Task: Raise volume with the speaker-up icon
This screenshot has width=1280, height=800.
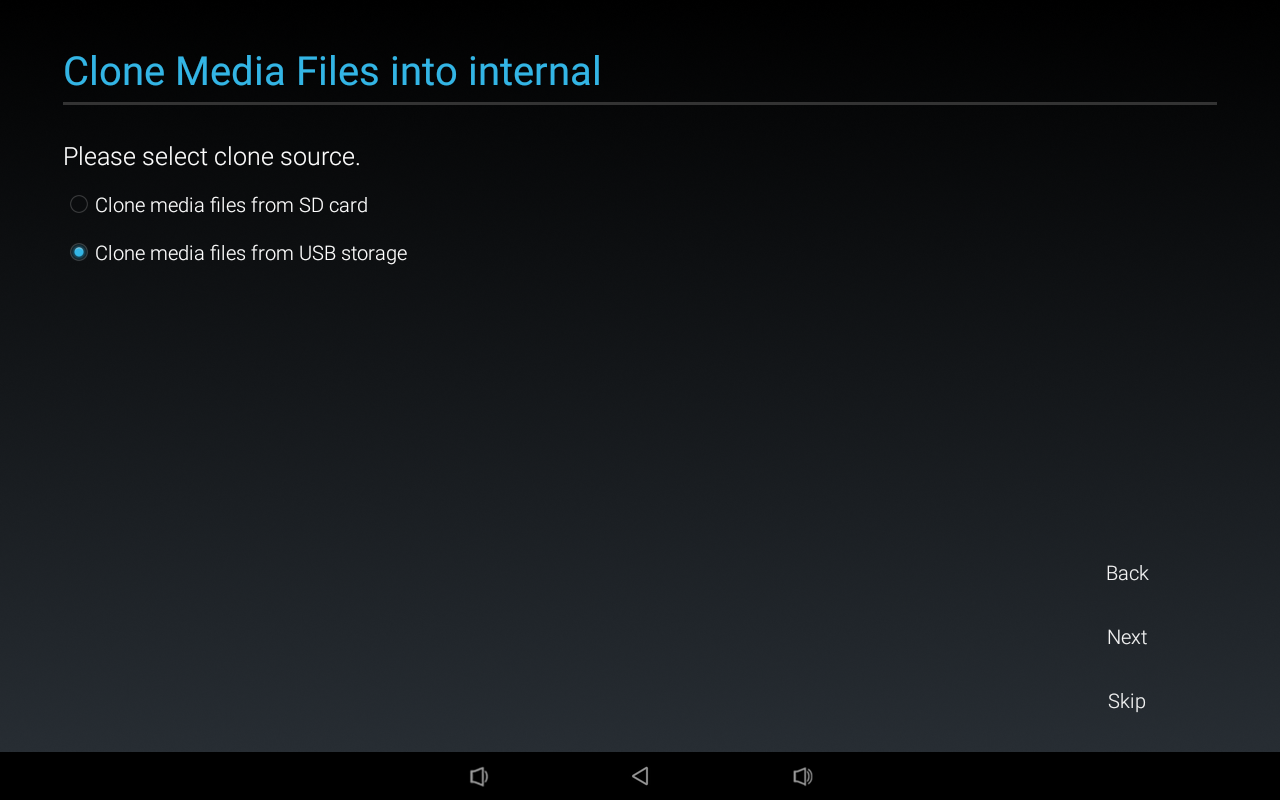Action: [x=802, y=776]
